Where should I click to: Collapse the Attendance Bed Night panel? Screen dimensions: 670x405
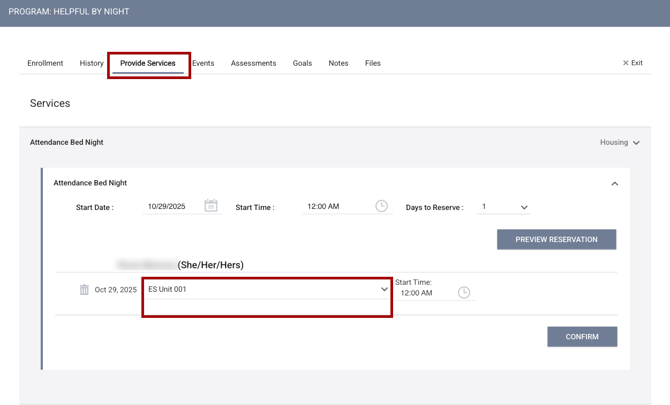[614, 184]
